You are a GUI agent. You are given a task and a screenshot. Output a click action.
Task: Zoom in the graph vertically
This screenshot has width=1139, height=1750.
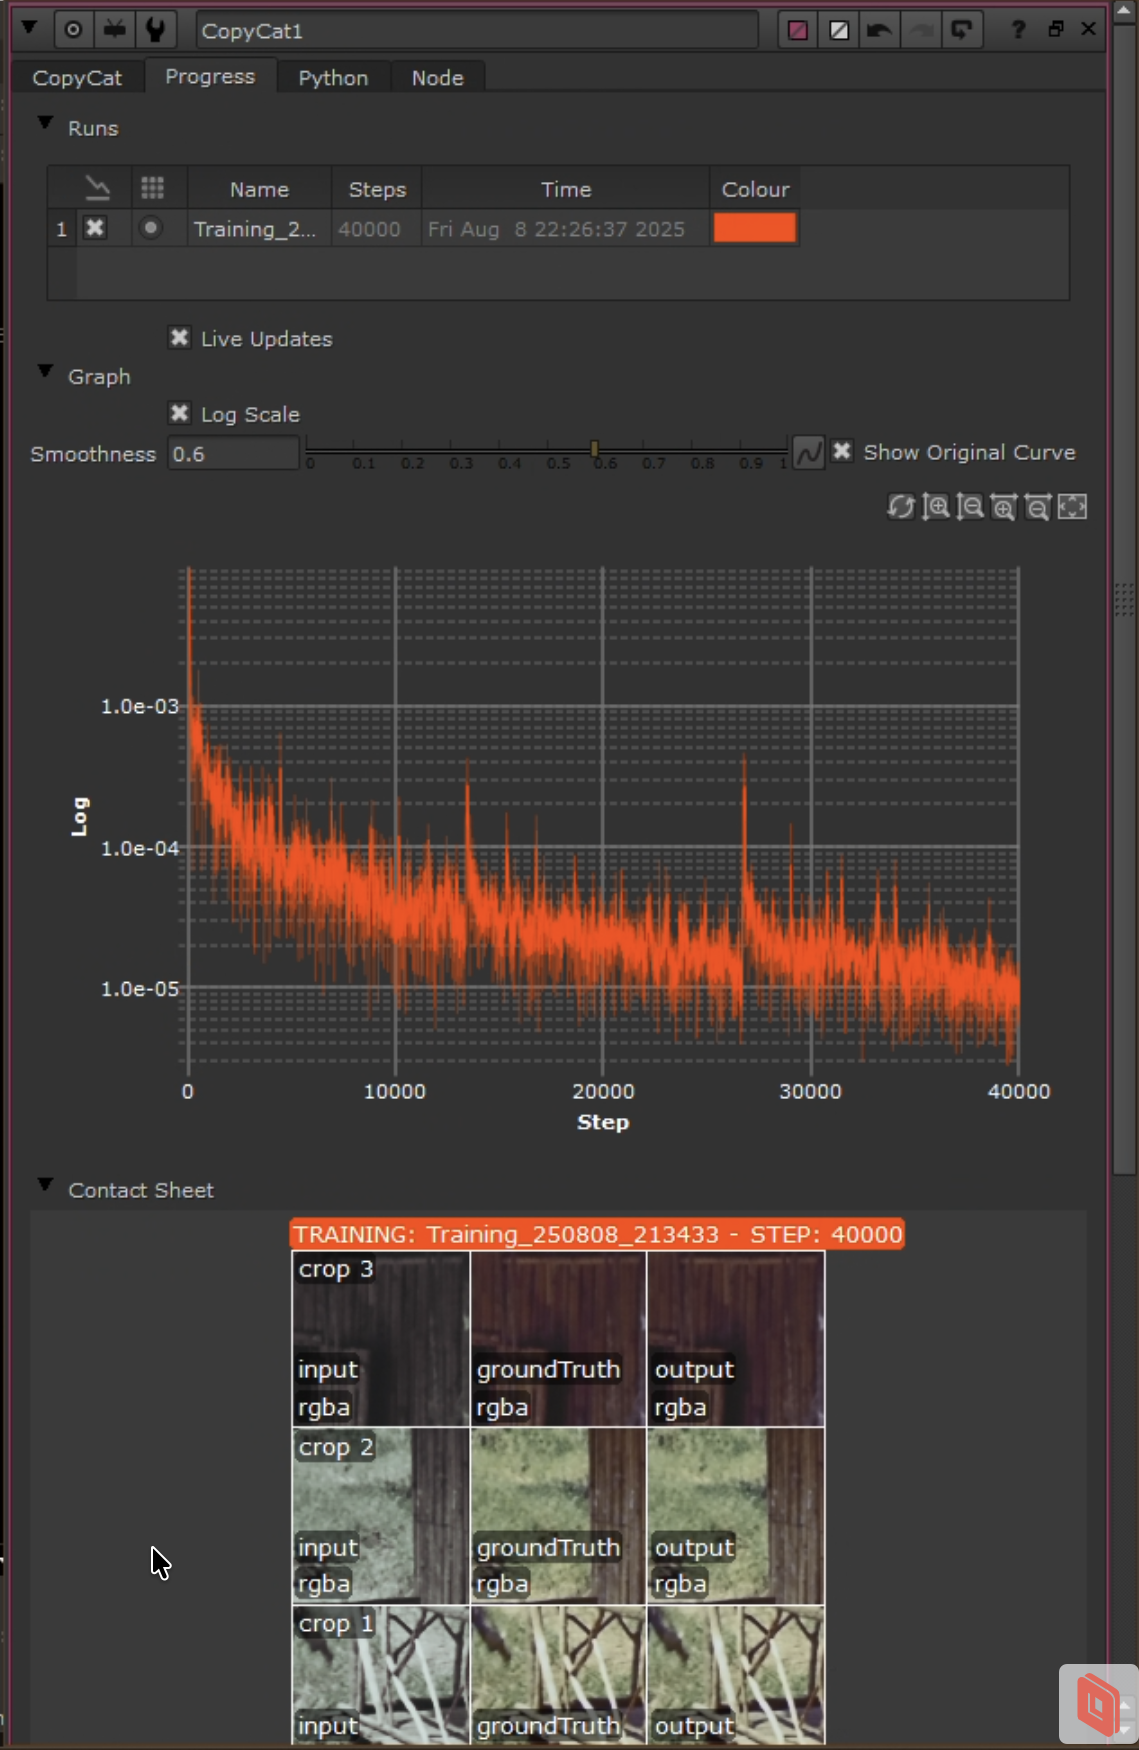click(x=936, y=507)
